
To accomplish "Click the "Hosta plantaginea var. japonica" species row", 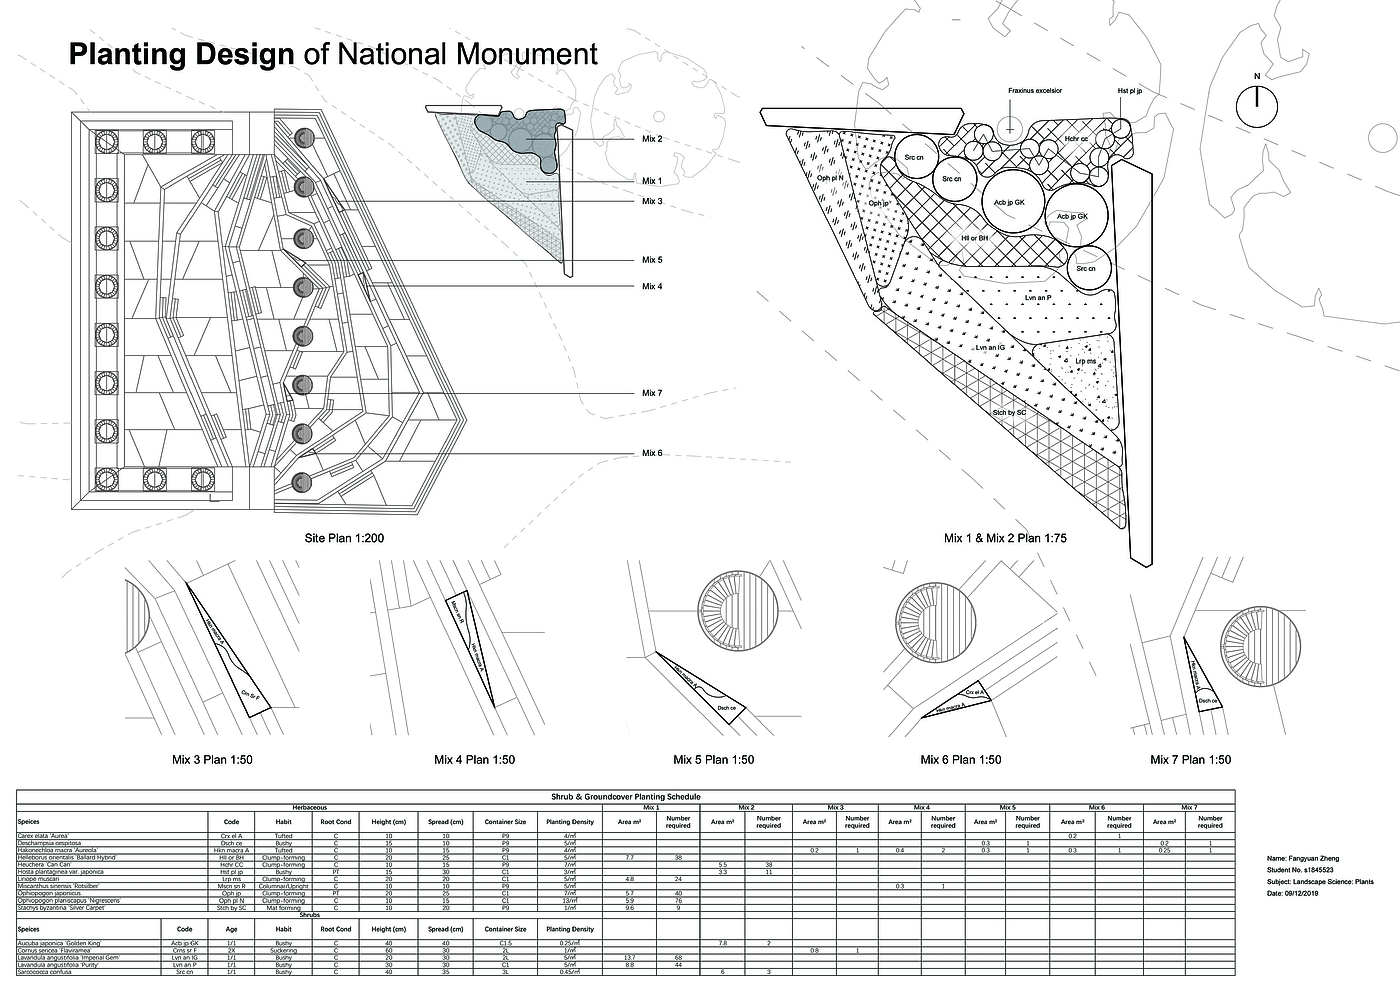I will 626,872.
